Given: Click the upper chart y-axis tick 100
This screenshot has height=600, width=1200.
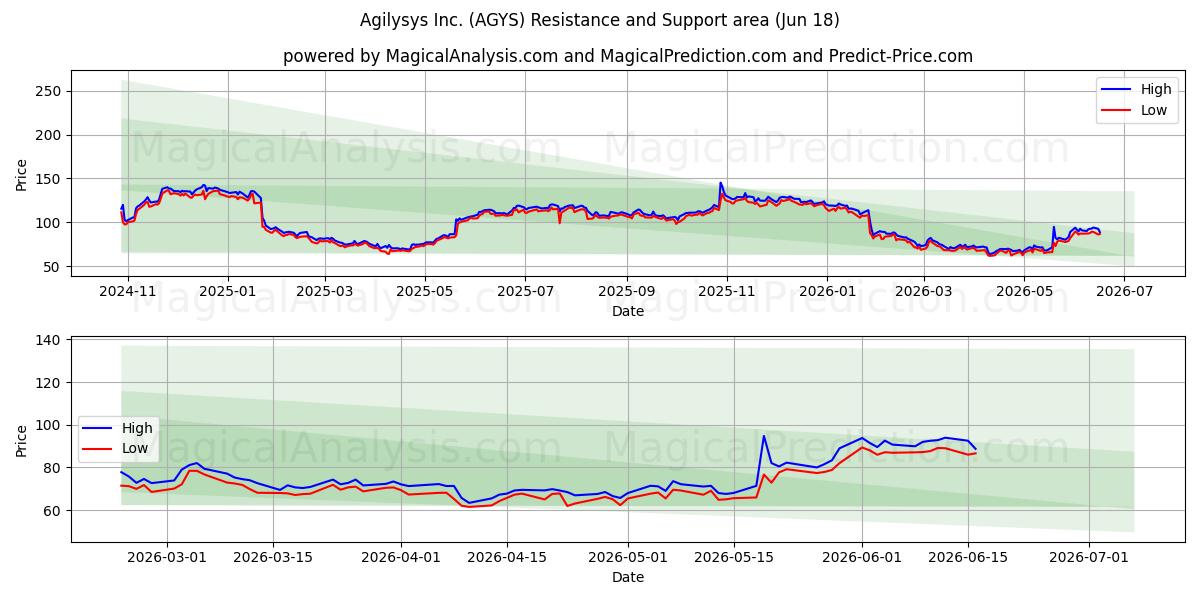Looking at the screenshot, I should pos(50,223).
